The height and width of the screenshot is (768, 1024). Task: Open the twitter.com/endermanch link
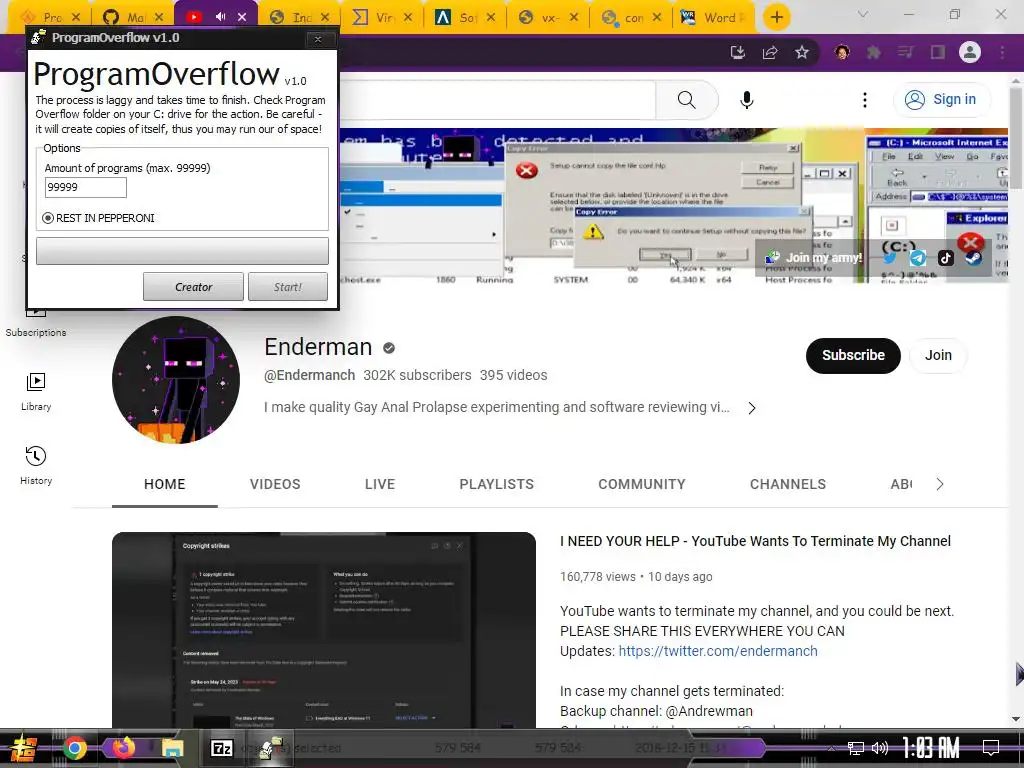point(718,652)
